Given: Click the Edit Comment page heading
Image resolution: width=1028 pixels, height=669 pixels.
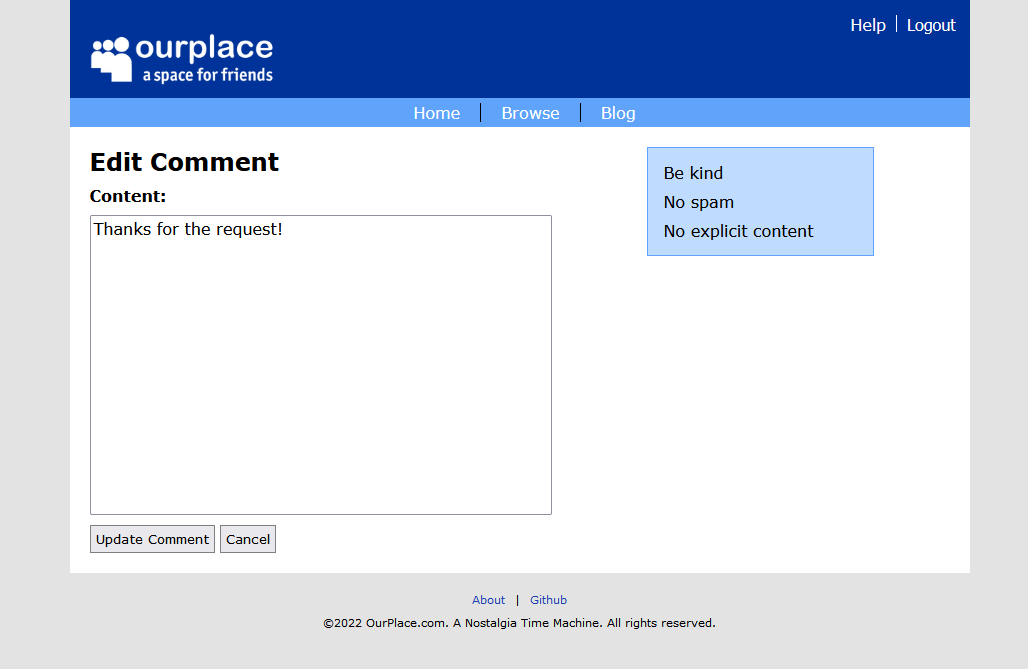Looking at the screenshot, I should click(x=184, y=161).
